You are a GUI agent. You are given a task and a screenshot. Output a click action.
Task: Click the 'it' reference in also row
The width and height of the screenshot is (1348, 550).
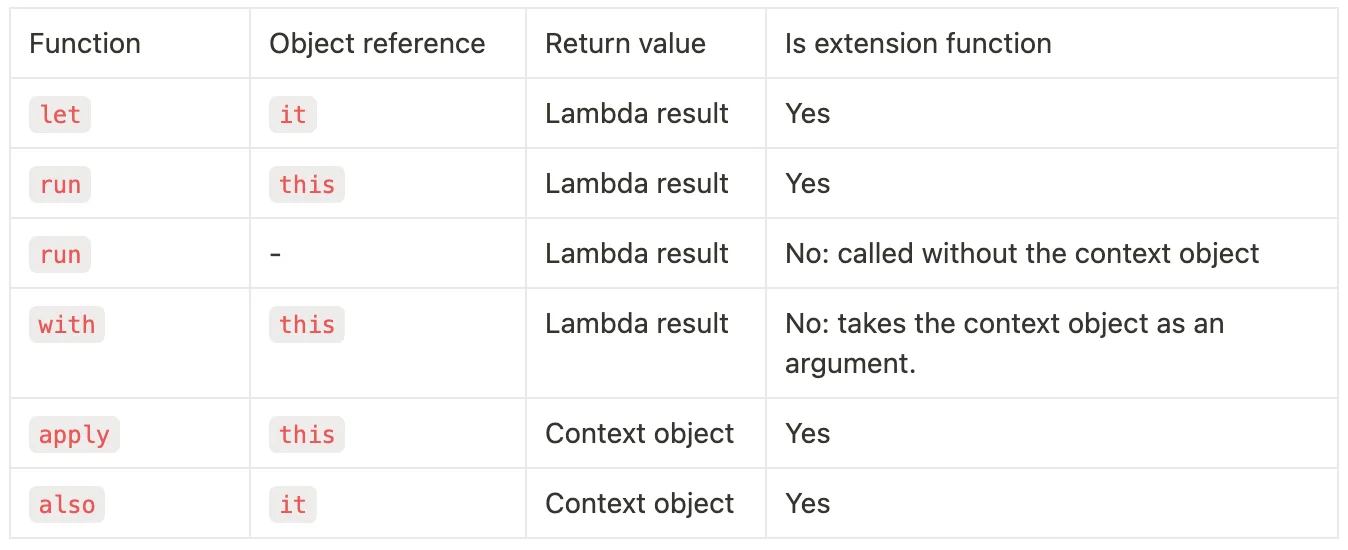point(293,505)
